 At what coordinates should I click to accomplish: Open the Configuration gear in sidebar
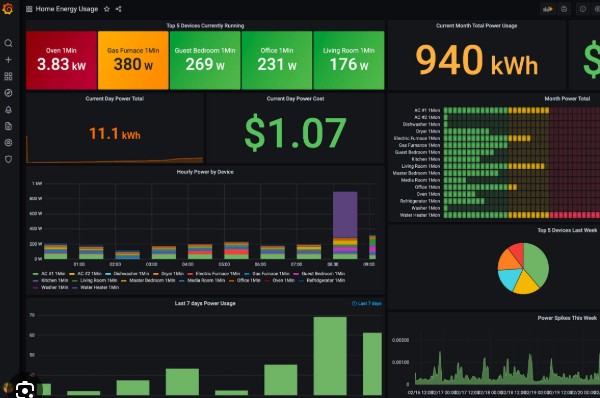(x=8, y=142)
